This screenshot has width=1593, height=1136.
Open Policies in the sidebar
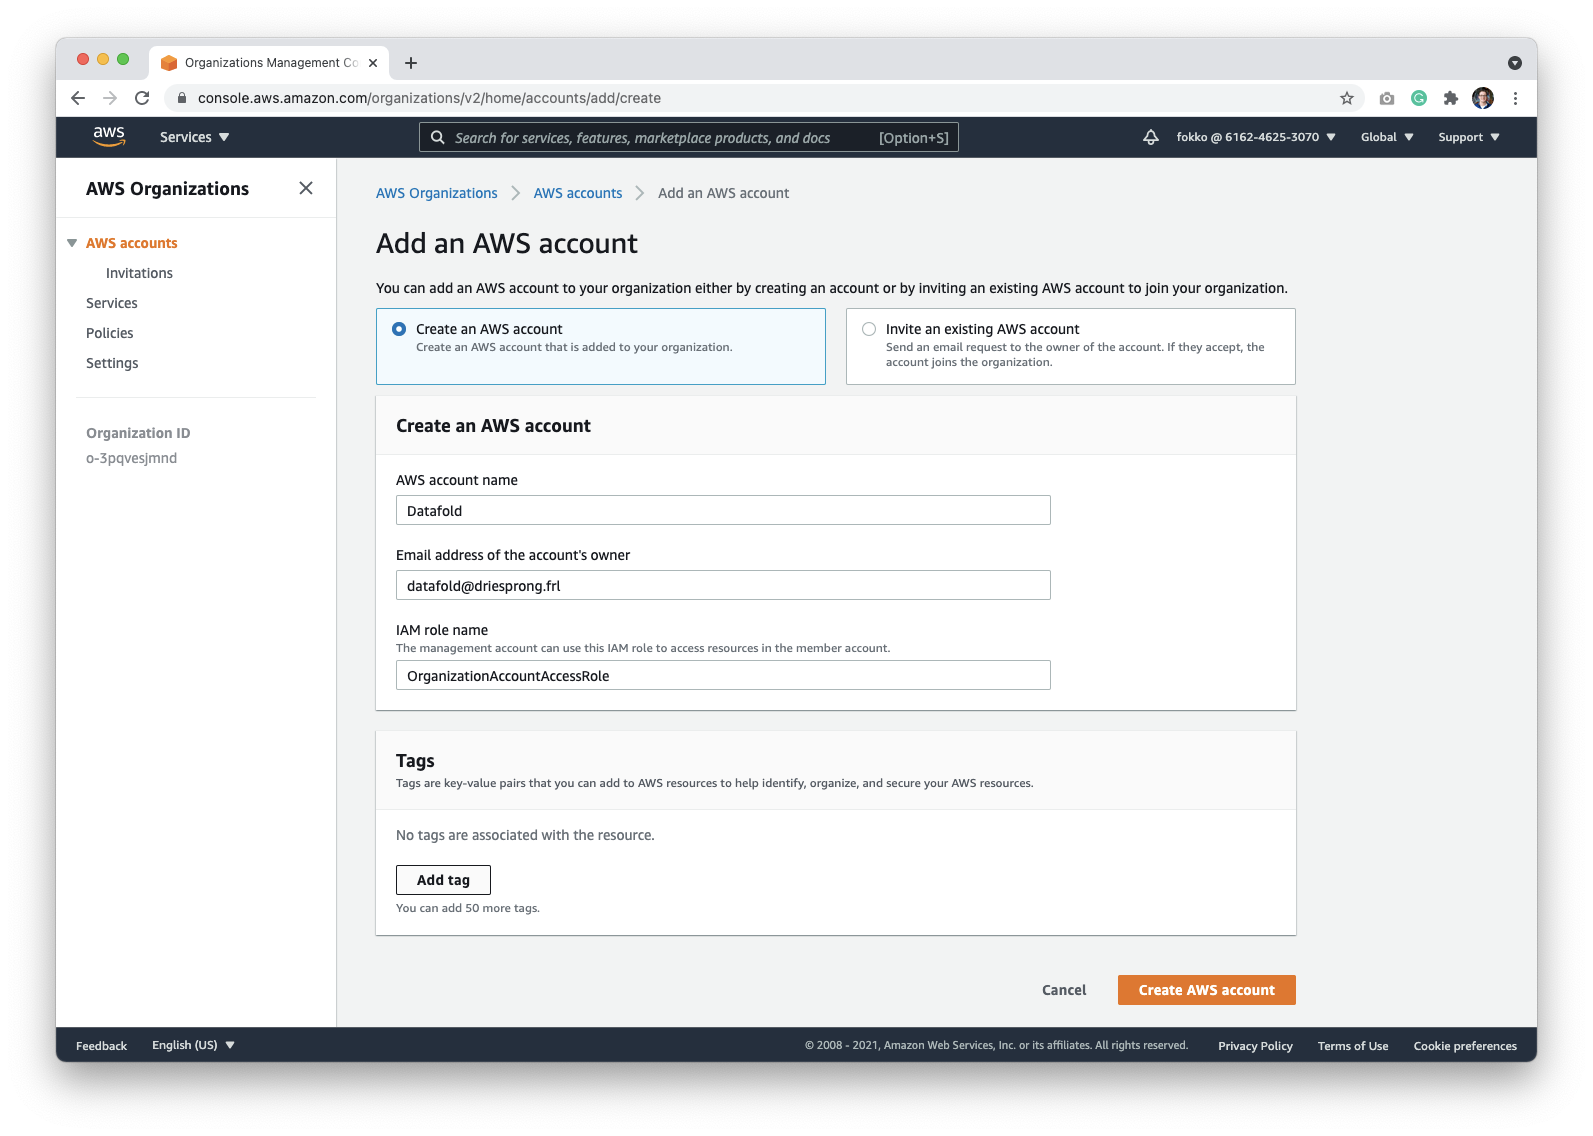click(x=110, y=333)
